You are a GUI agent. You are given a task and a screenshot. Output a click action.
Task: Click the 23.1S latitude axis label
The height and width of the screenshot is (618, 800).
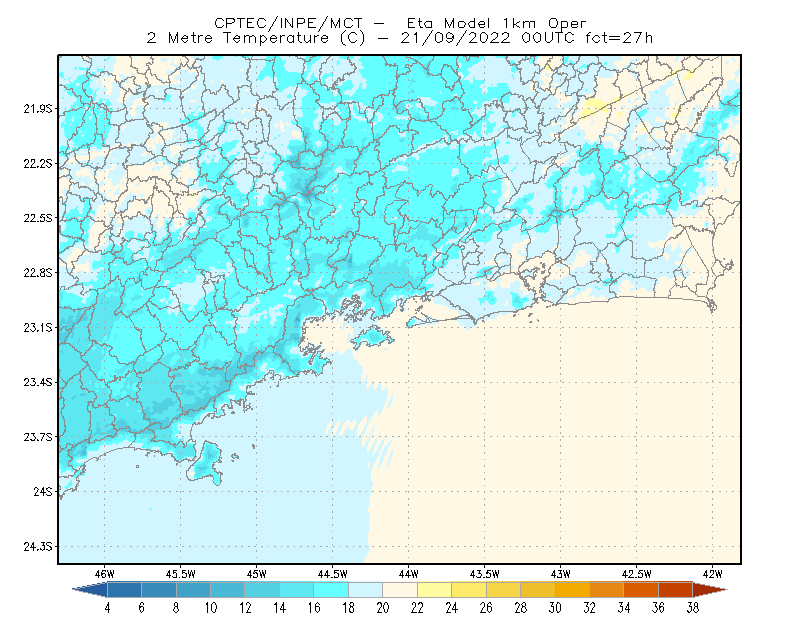[x=37, y=327]
